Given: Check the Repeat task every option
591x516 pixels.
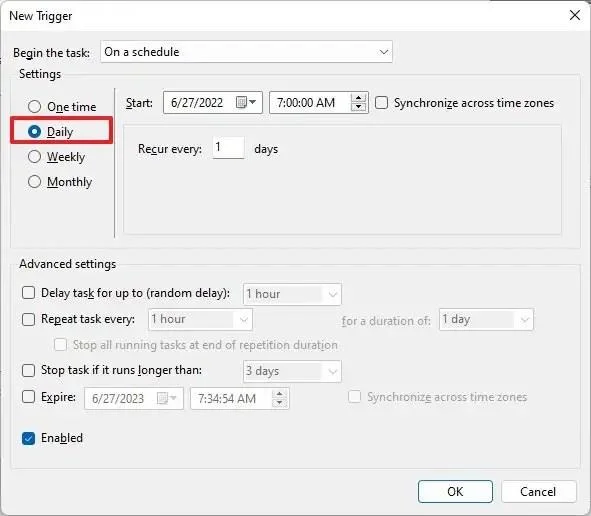Looking at the screenshot, I should point(29,319).
